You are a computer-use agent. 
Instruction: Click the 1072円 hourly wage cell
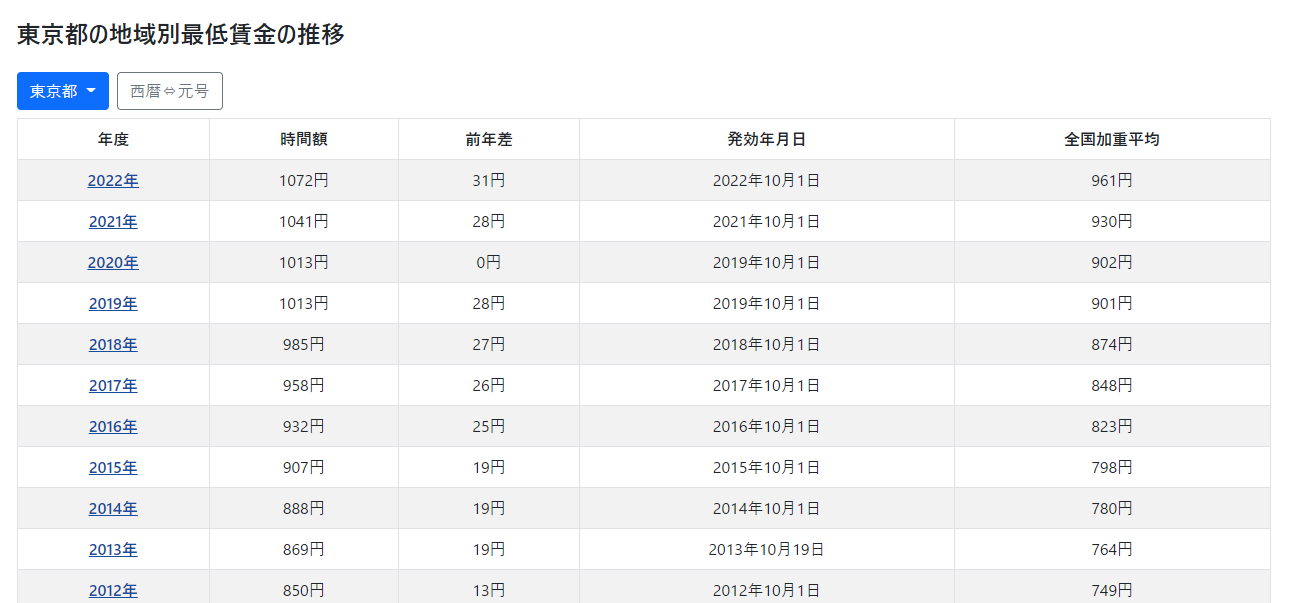click(304, 181)
